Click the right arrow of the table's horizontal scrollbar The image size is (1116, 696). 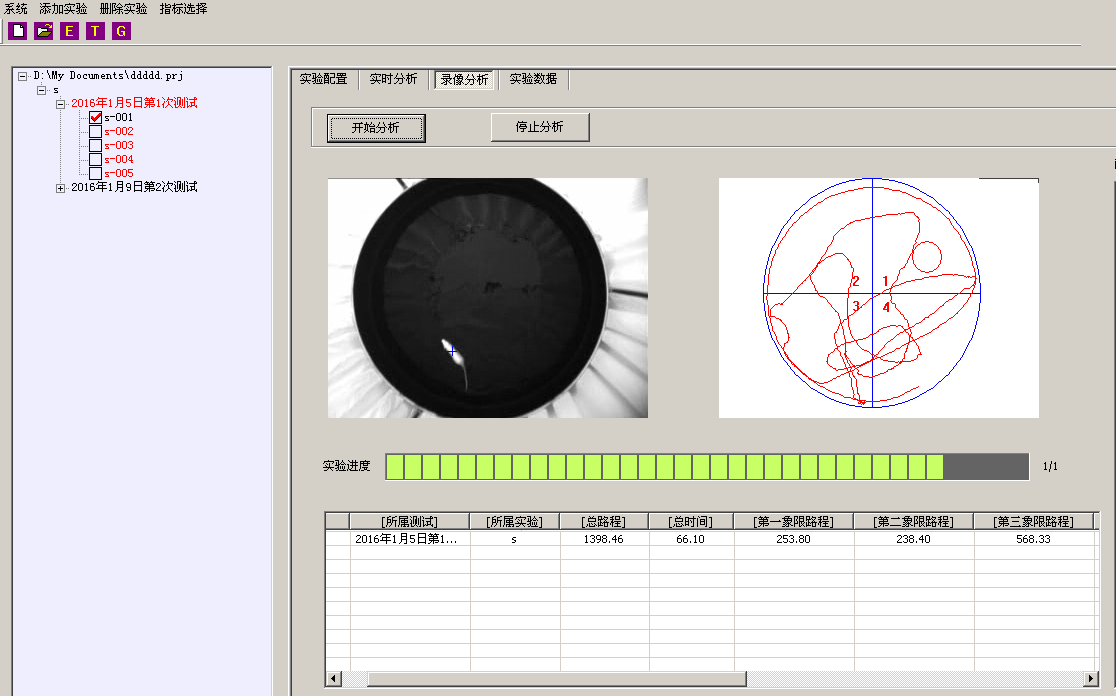point(1092,679)
